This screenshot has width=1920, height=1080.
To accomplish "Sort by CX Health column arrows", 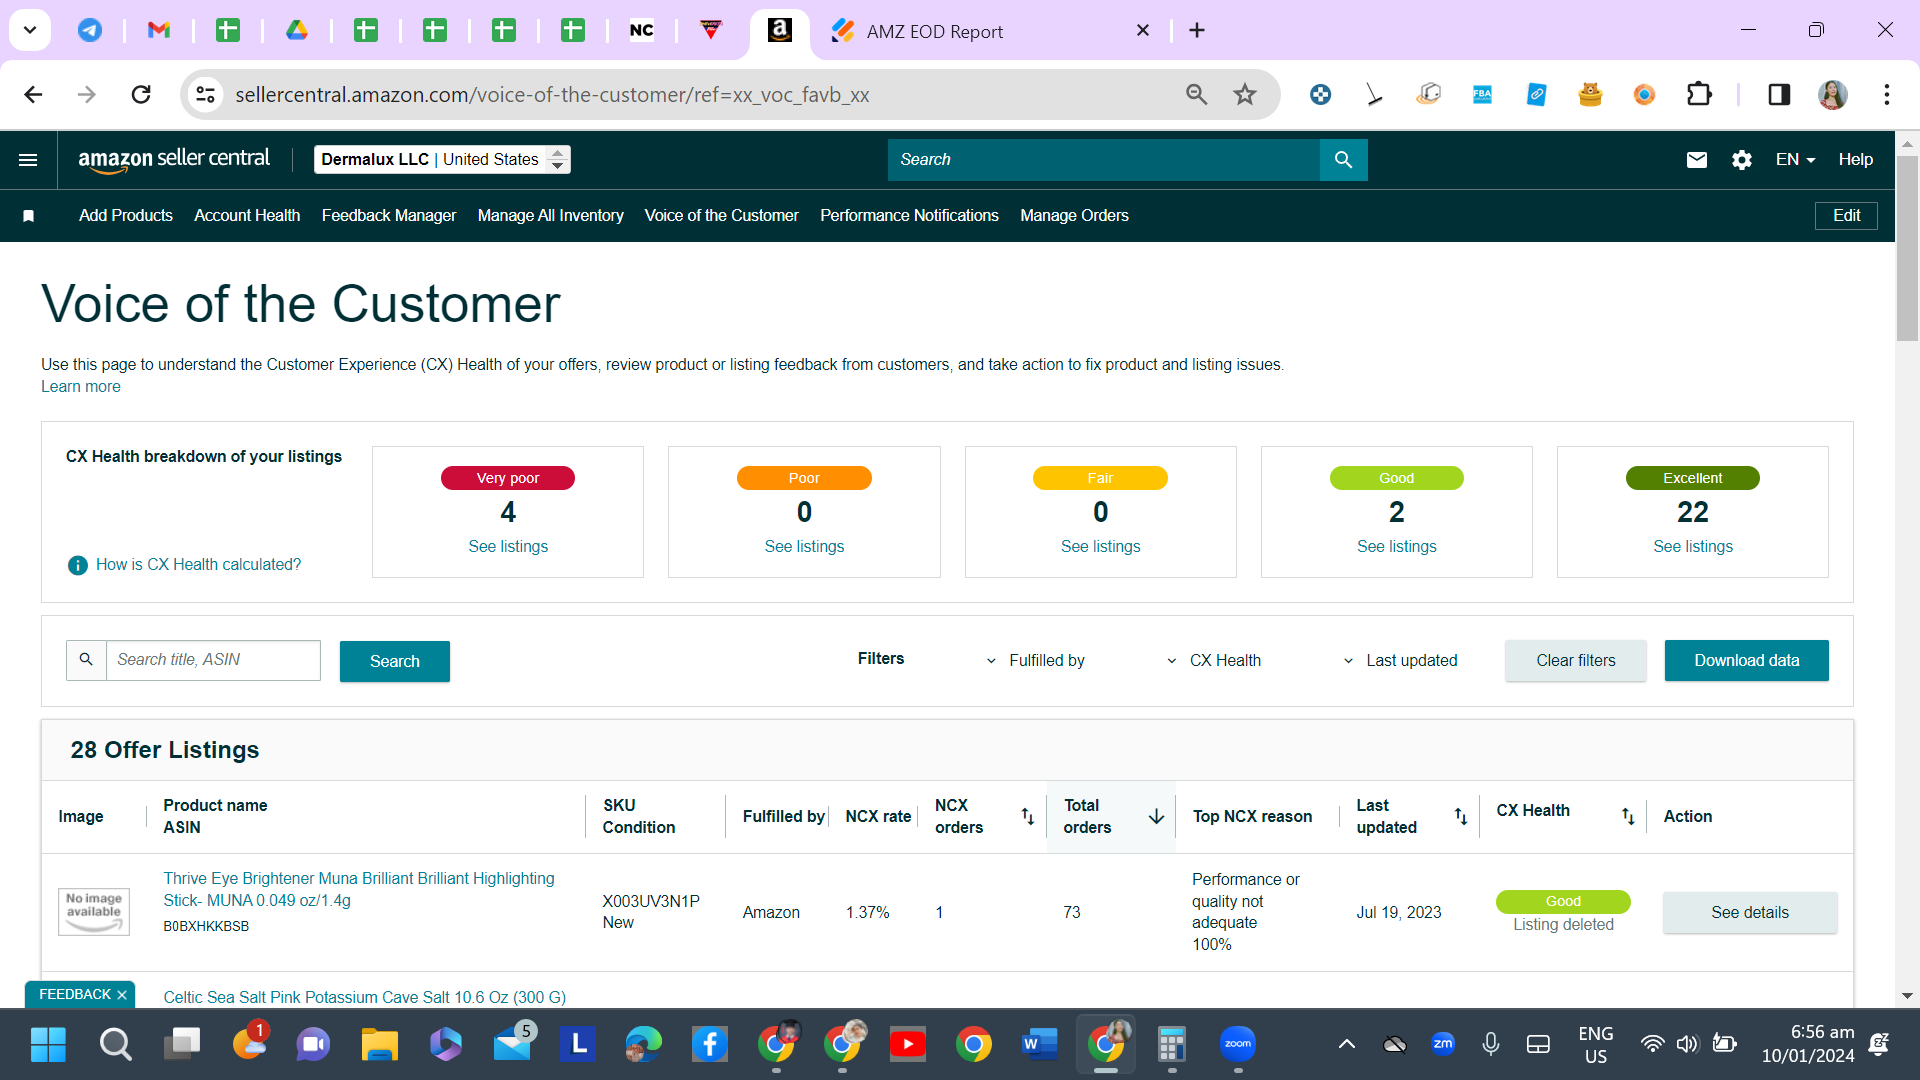I will [1628, 816].
